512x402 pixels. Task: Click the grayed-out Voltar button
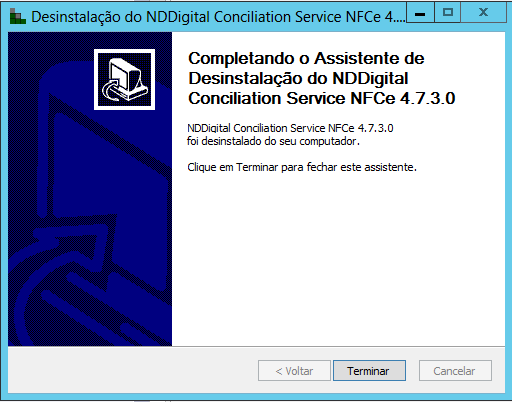point(294,370)
